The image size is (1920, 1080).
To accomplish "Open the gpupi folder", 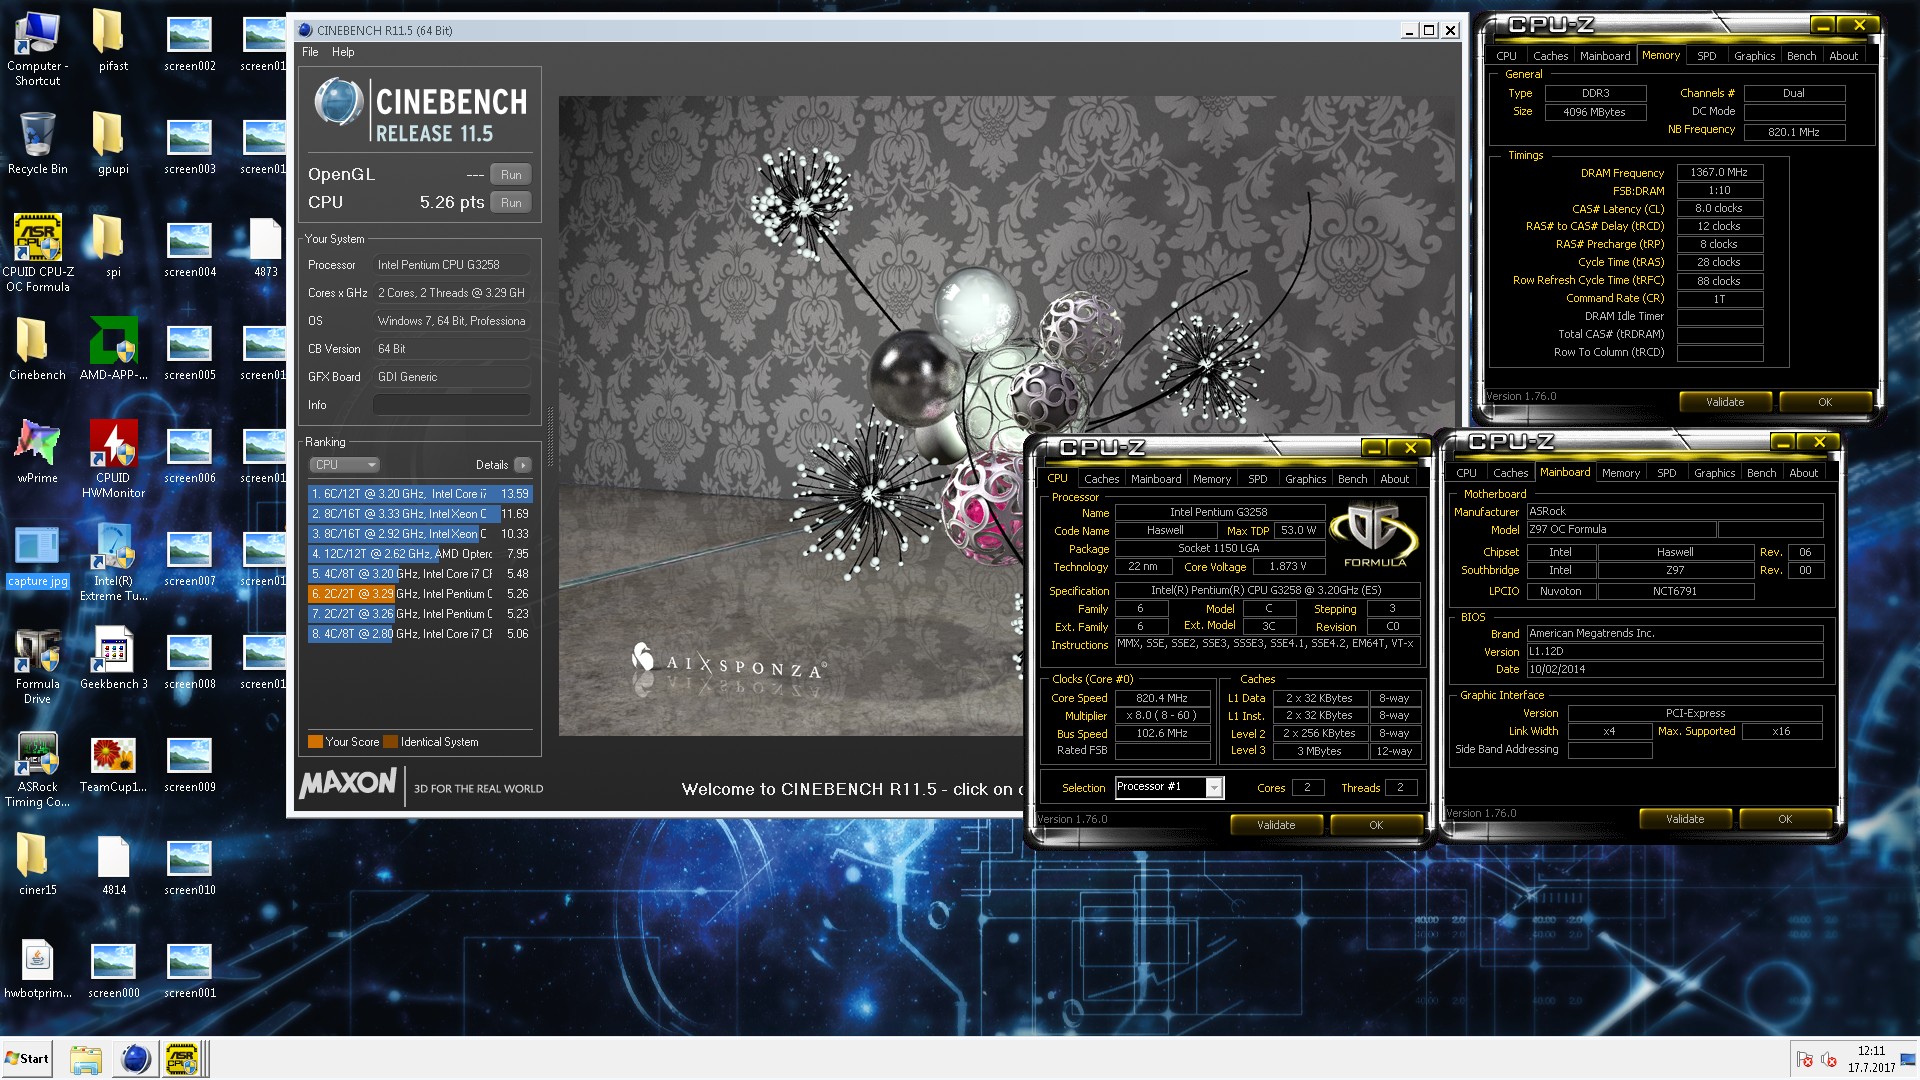I will point(113,143).
